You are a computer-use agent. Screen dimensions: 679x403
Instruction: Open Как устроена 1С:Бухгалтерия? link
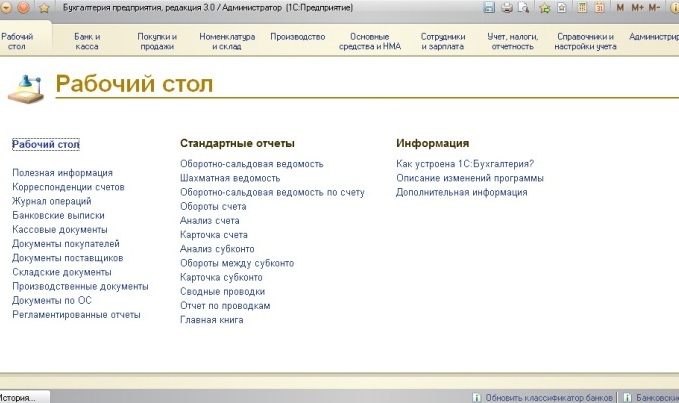coord(465,164)
